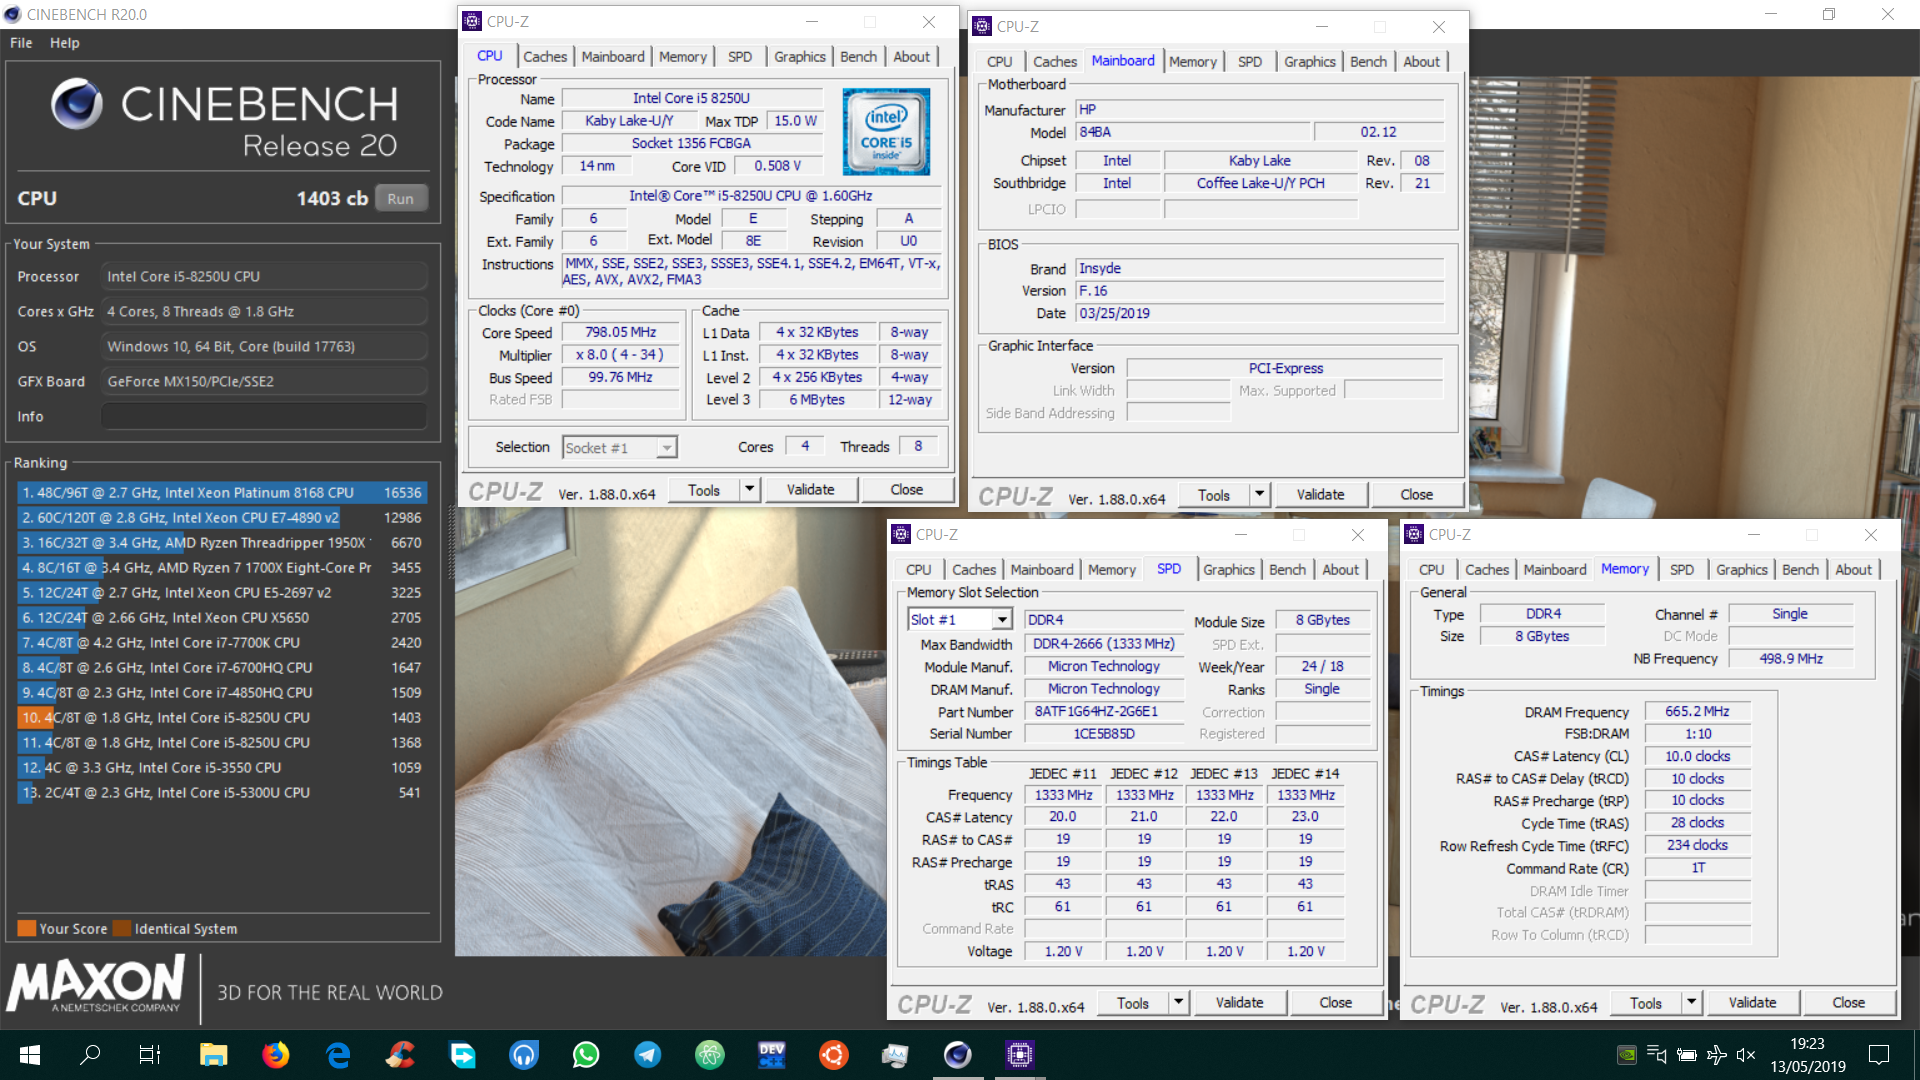The width and height of the screenshot is (1920, 1080).
Task: Open the Cinebench File menu
Action: (21, 43)
